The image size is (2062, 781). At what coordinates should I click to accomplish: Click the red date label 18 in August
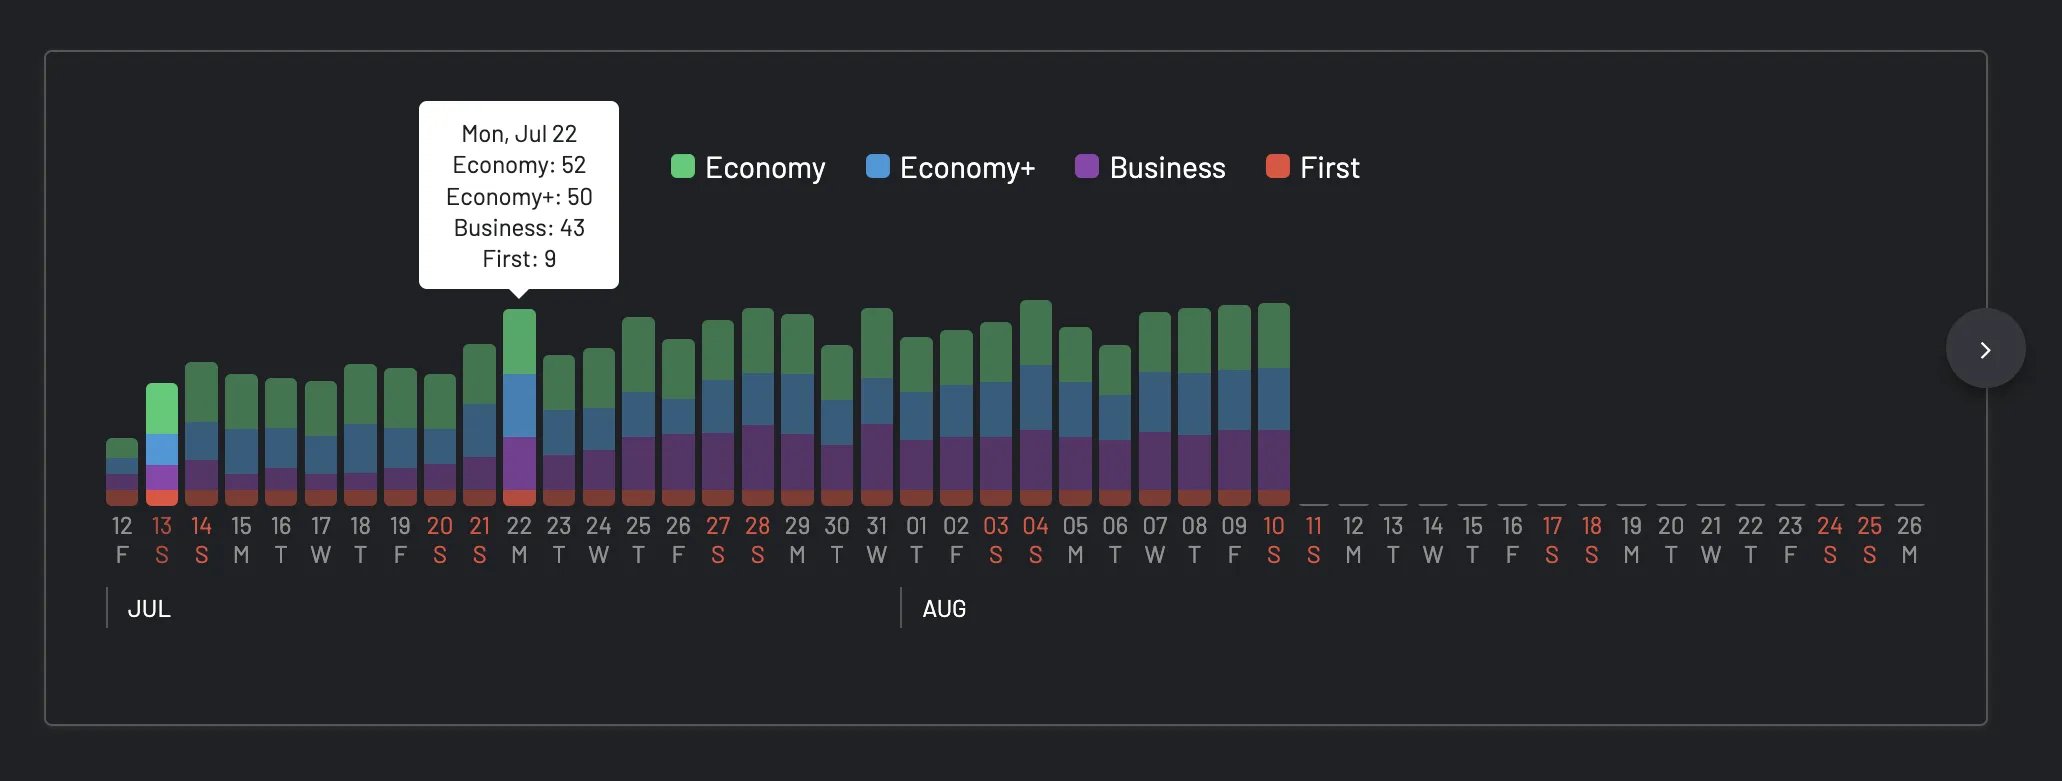(1591, 540)
